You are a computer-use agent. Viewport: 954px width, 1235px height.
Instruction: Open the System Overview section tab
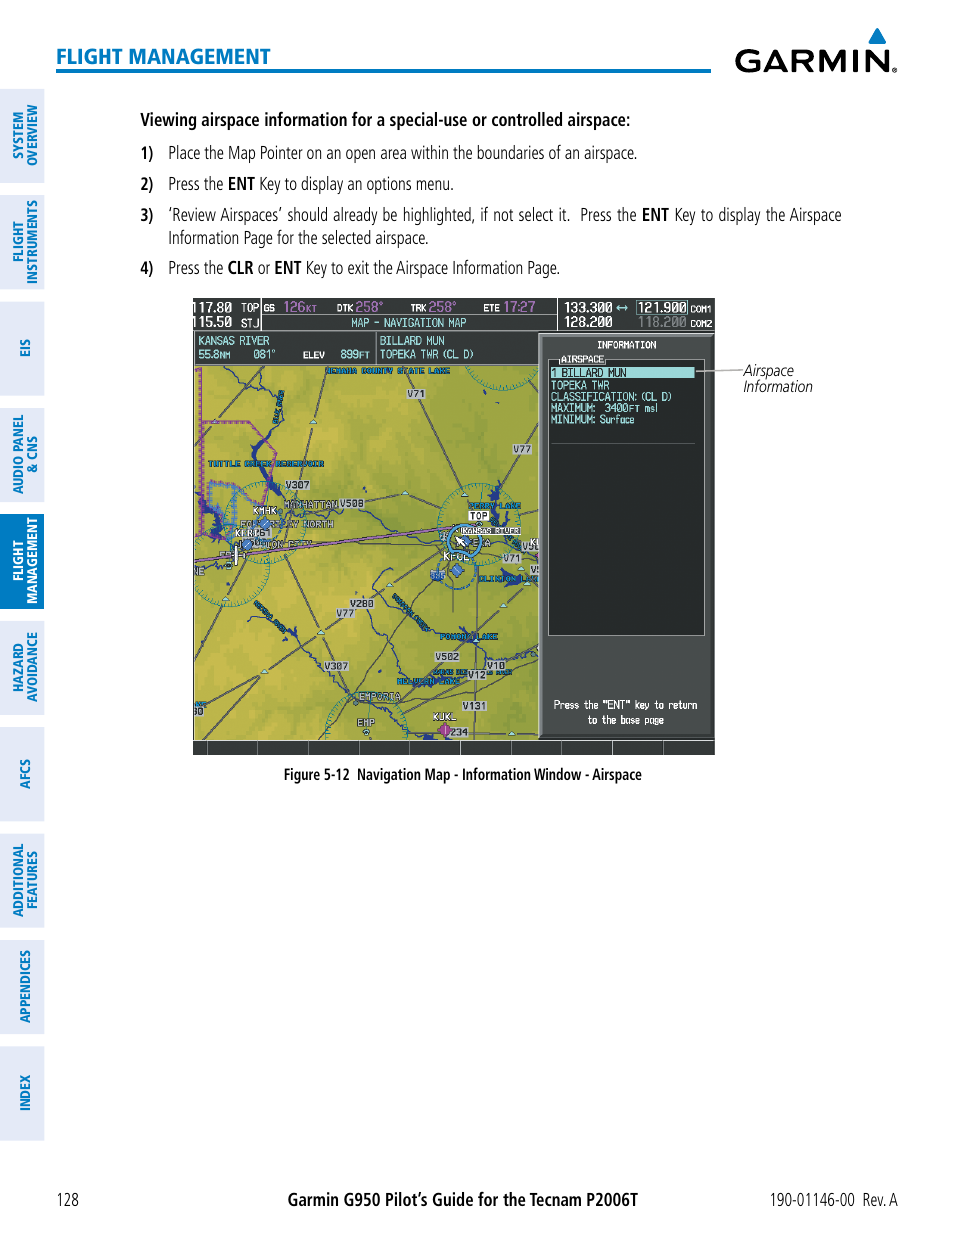coord(24,135)
